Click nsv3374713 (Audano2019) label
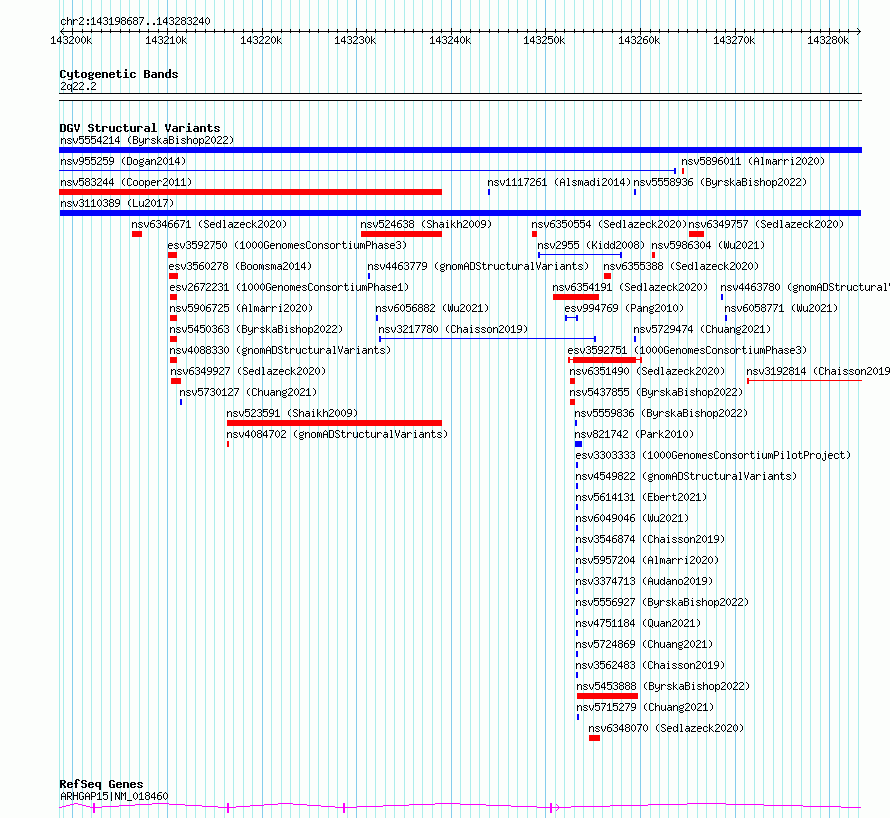Screen dimensions: 890x818 pyautogui.click(x=644, y=581)
